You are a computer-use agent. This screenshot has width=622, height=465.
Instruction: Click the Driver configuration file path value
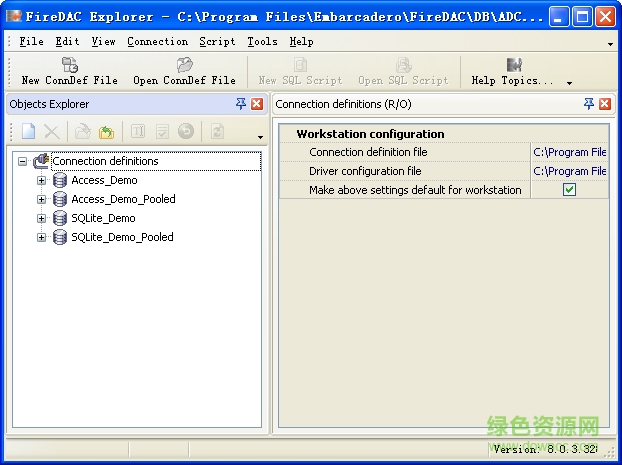pyautogui.click(x=570, y=171)
